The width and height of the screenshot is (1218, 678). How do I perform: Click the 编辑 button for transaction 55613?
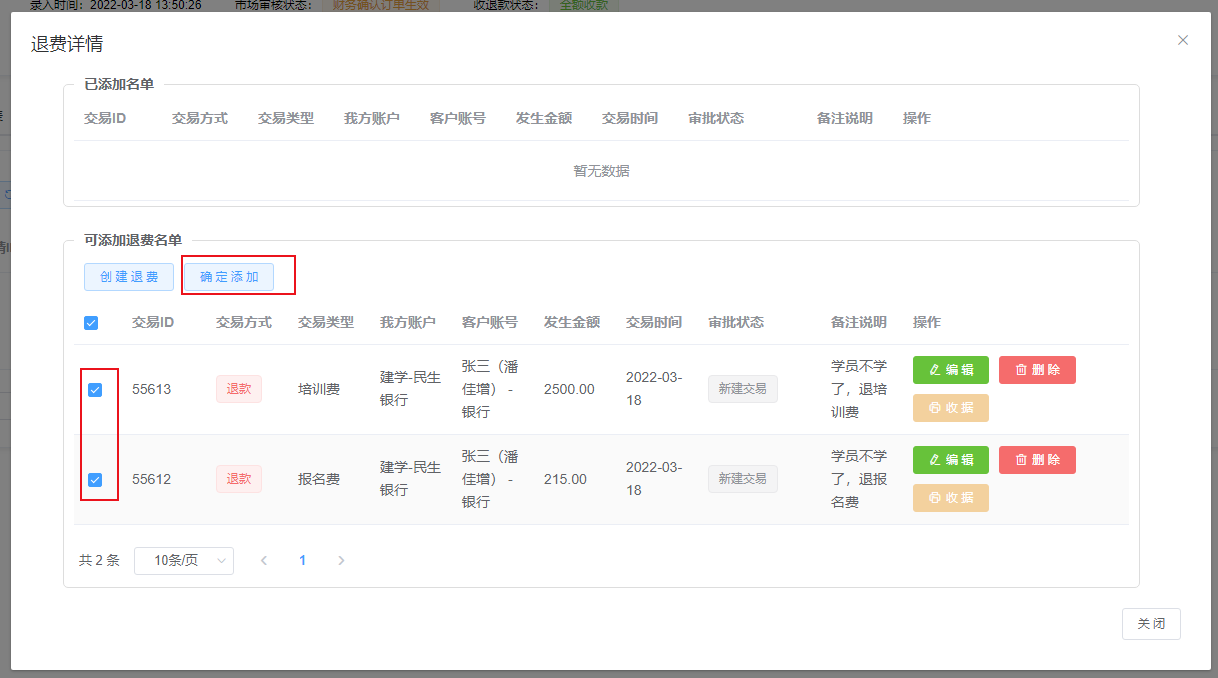click(950, 370)
